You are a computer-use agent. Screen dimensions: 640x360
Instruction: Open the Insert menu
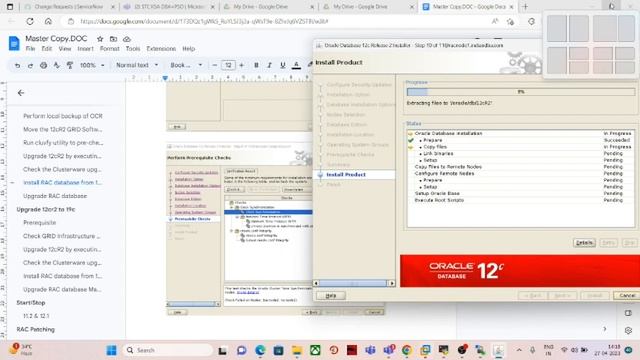[x=85, y=49]
